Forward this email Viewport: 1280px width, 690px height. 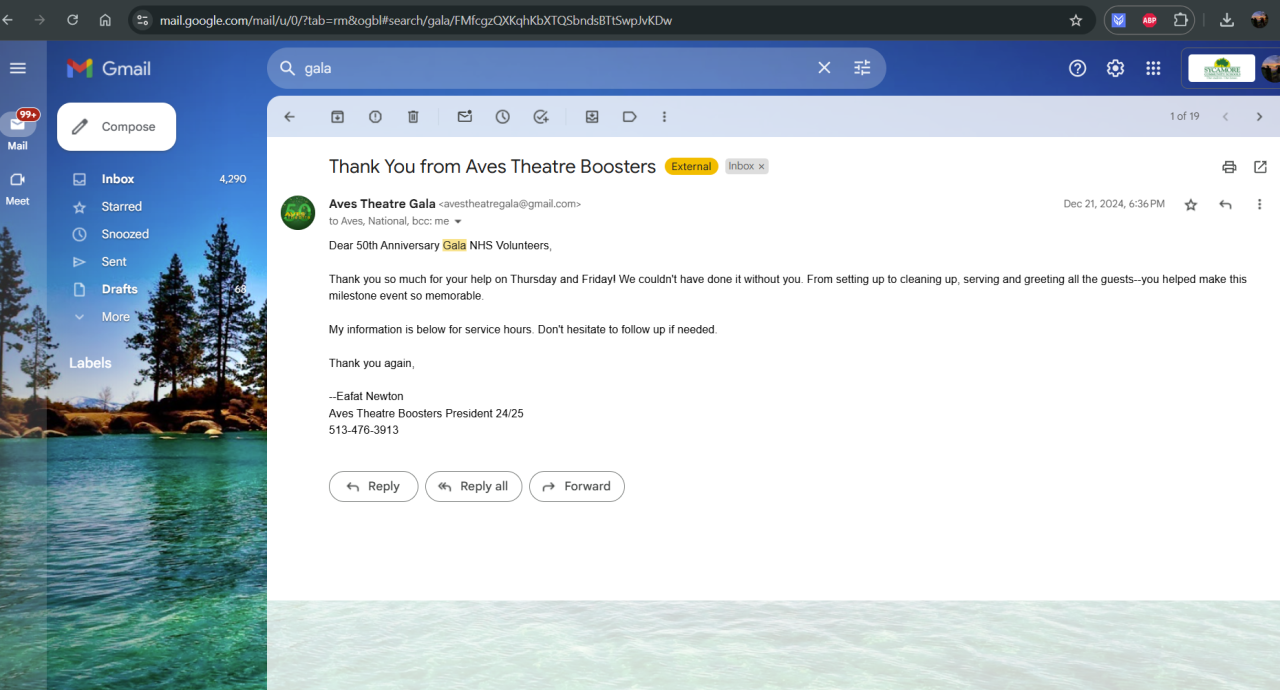pyautogui.click(x=576, y=487)
